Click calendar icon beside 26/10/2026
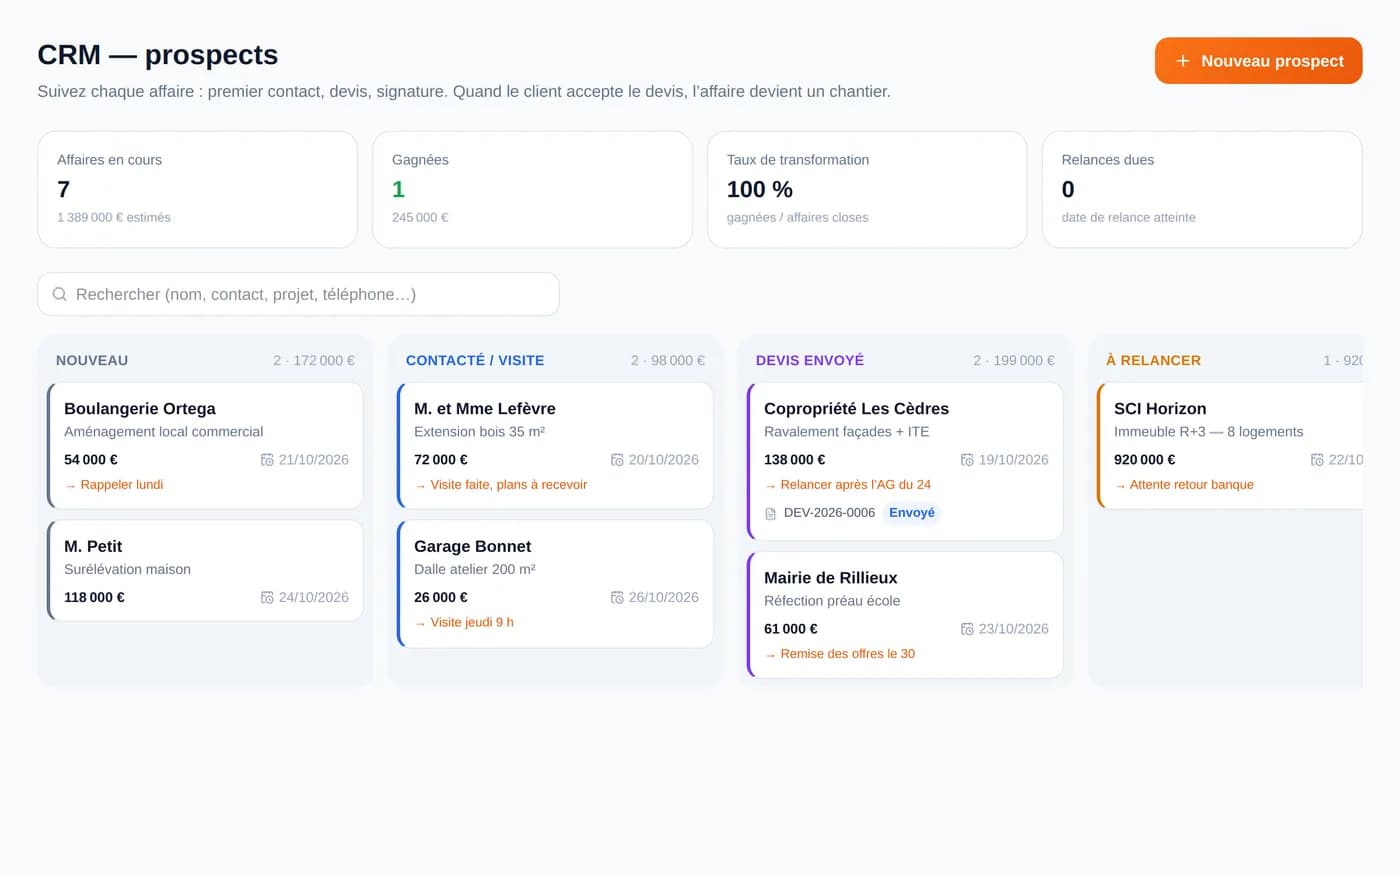Viewport: 1400px width, 875px height. pos(617,597)
